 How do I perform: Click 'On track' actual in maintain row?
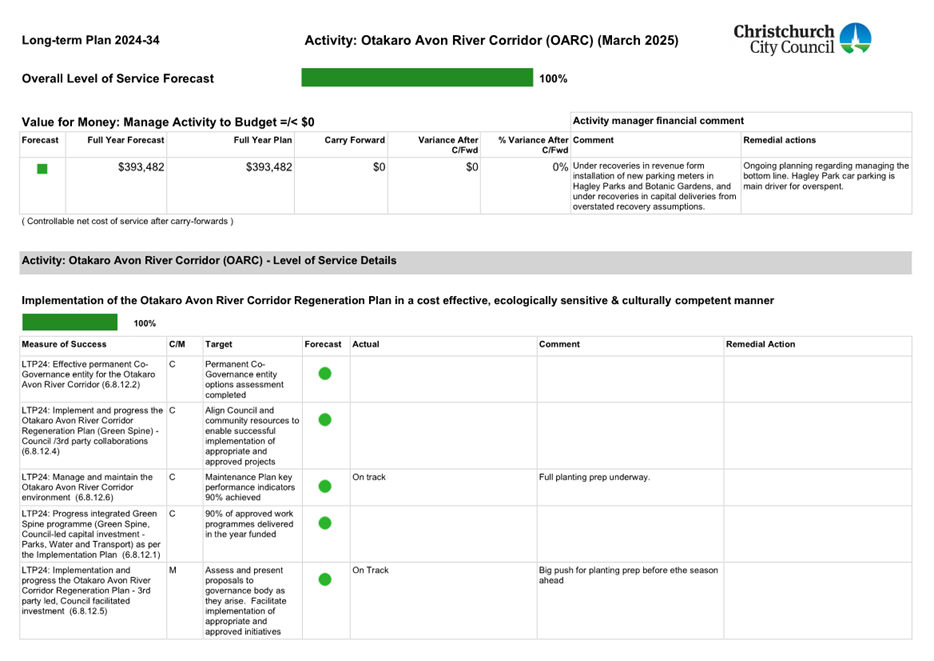(369, 477)
